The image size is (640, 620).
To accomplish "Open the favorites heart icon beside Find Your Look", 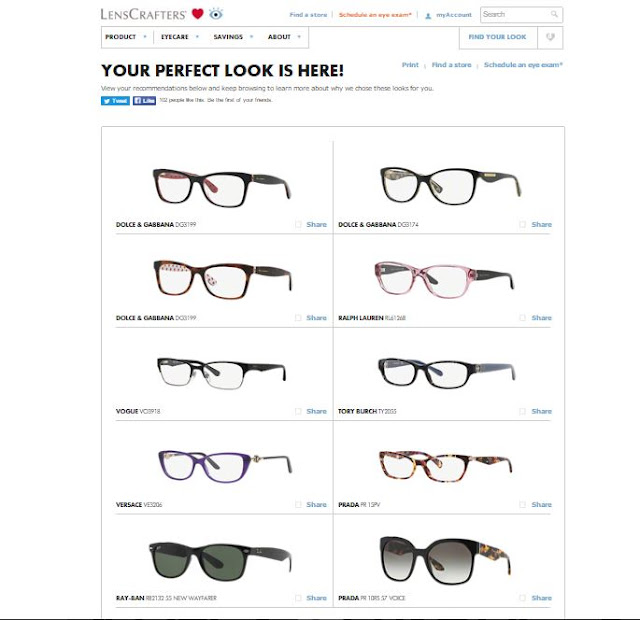I will (x=550, y=37).
